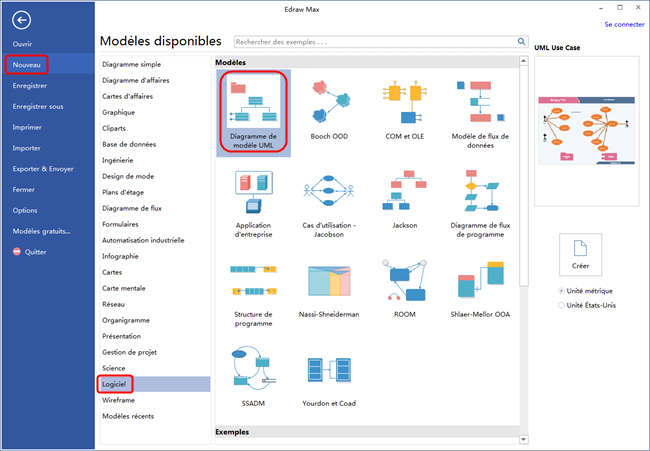Select the Jackson template icon
The height and width of the screenshot is (451, 650).
click(x=405, y=190)
